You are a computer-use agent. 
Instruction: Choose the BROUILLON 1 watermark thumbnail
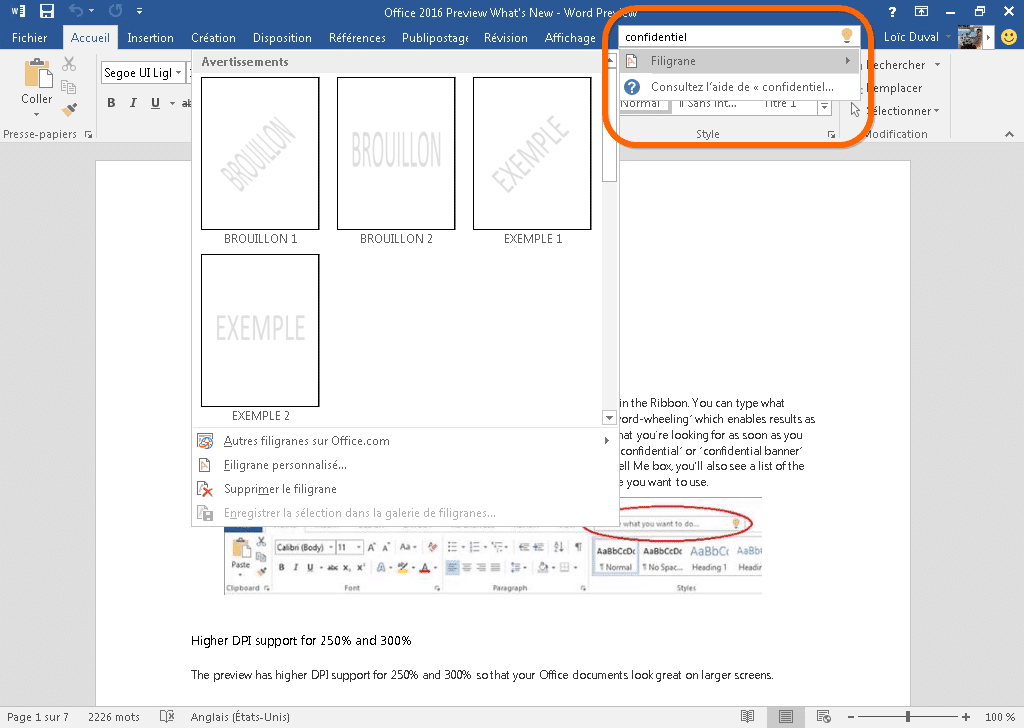(x=260, y=153)
